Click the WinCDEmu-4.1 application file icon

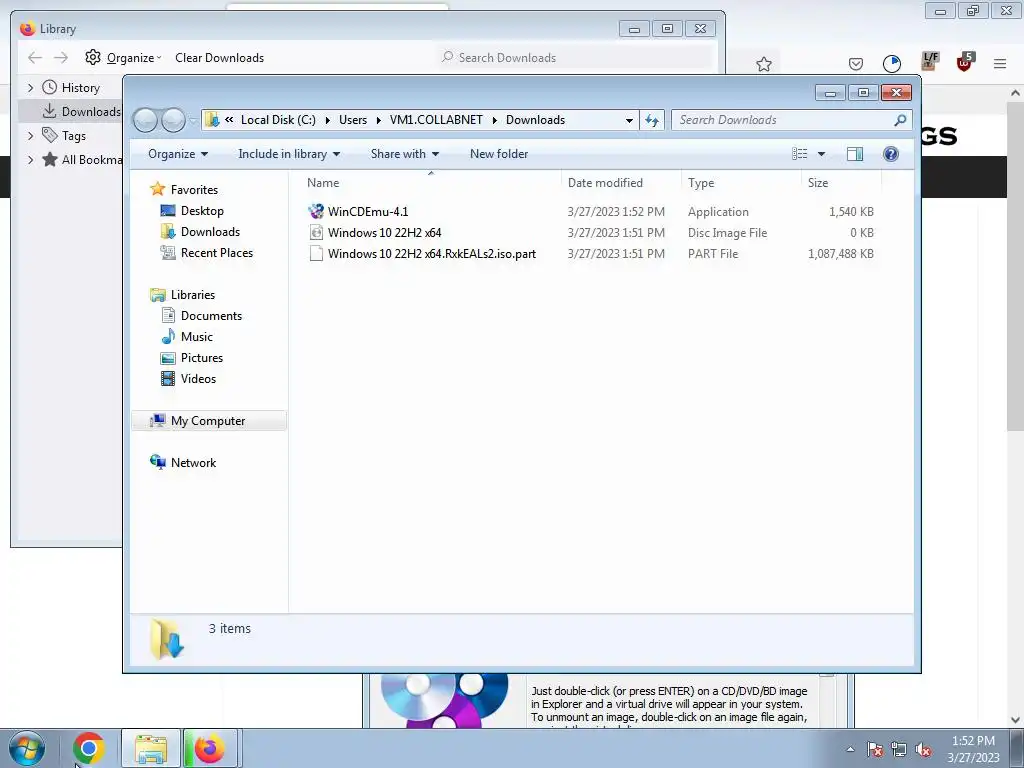tap(316, 212)
